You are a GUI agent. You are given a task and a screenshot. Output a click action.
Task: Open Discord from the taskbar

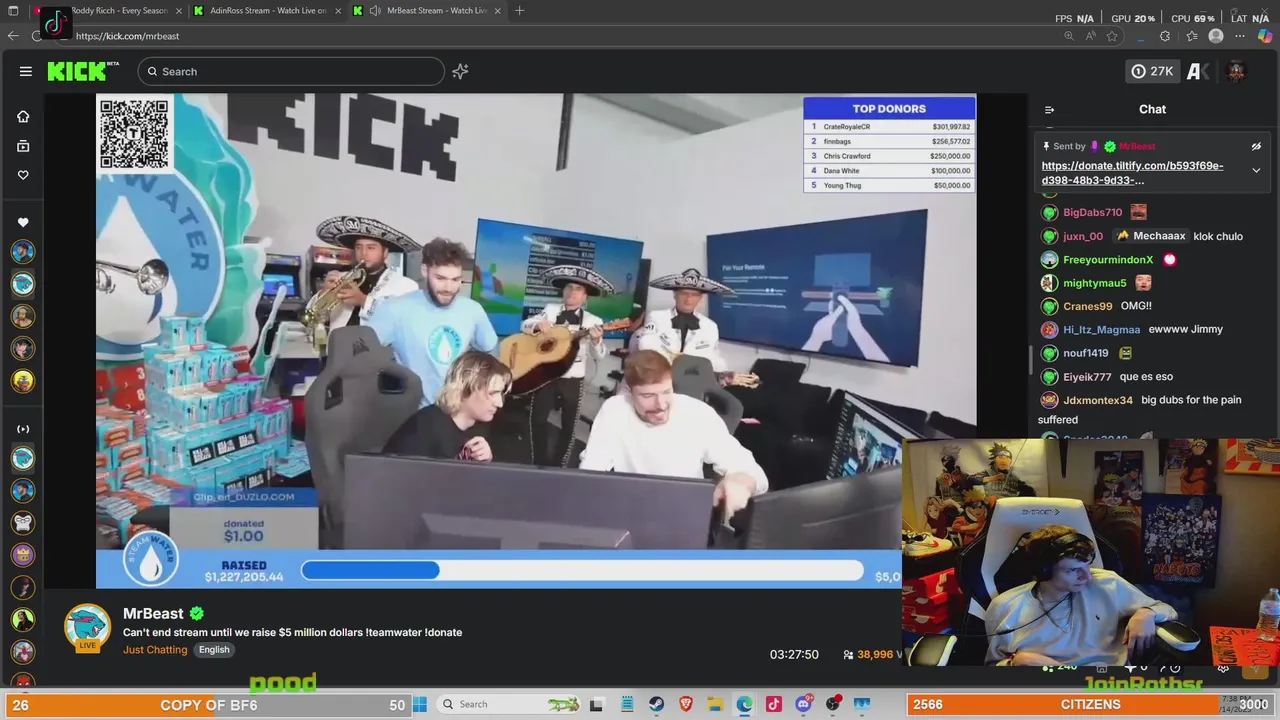pyautogui.click(x=803, y=704)
